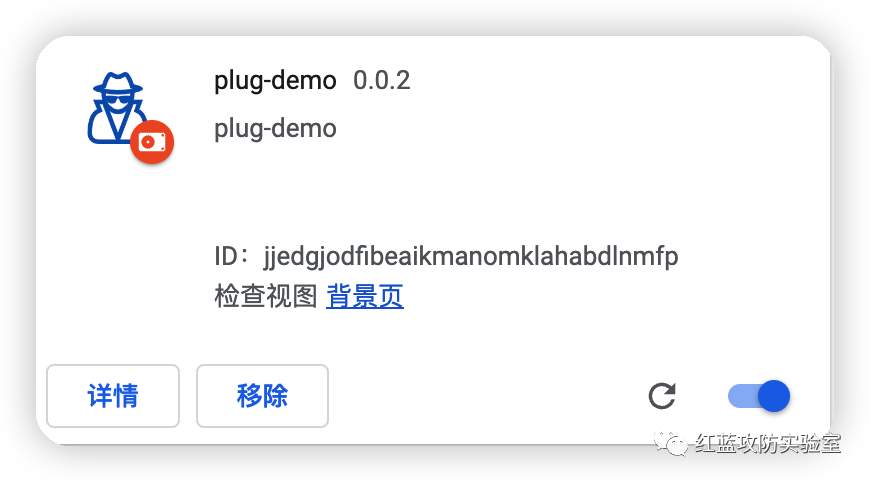The width and height of the screenshot is (870, 482).
Task: Click the 检查视图 inspect views label
Action: coord(266,296)
